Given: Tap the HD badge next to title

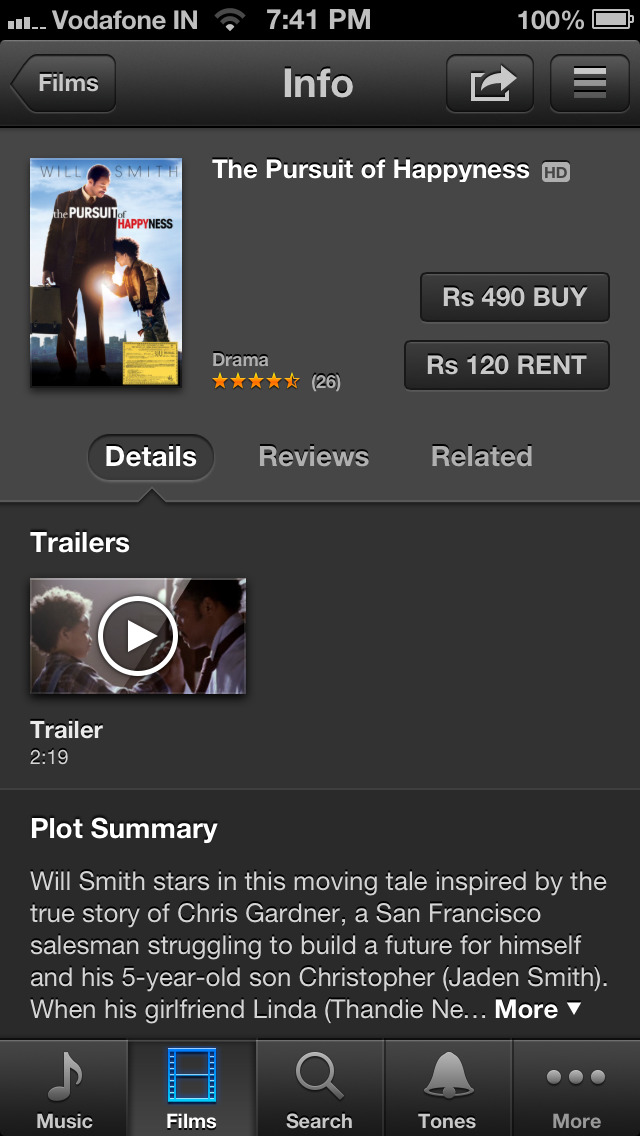Looking at the screenshot, I should tap(556, 172).
